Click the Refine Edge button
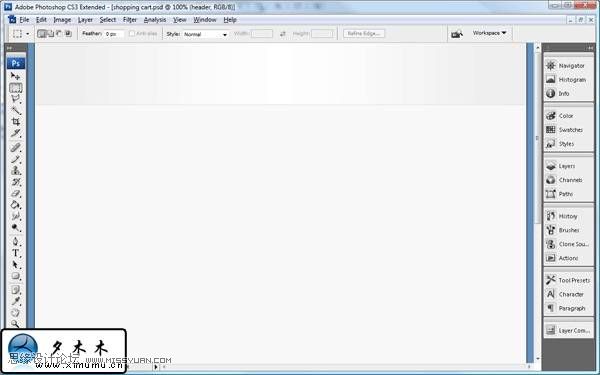The width and height of the screenshot is (600, 375). (364, 34)
